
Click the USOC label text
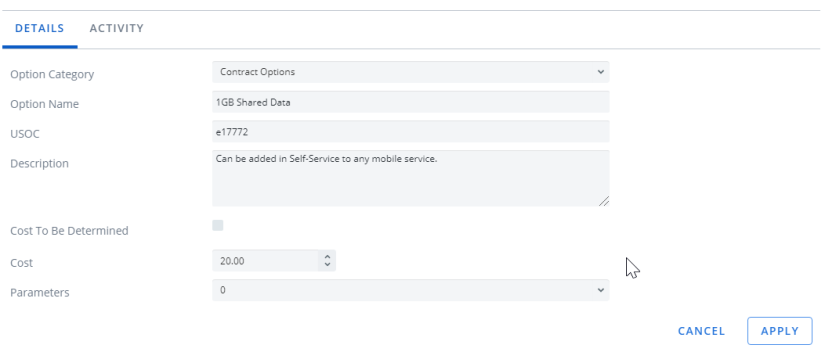tap(25, 134)
